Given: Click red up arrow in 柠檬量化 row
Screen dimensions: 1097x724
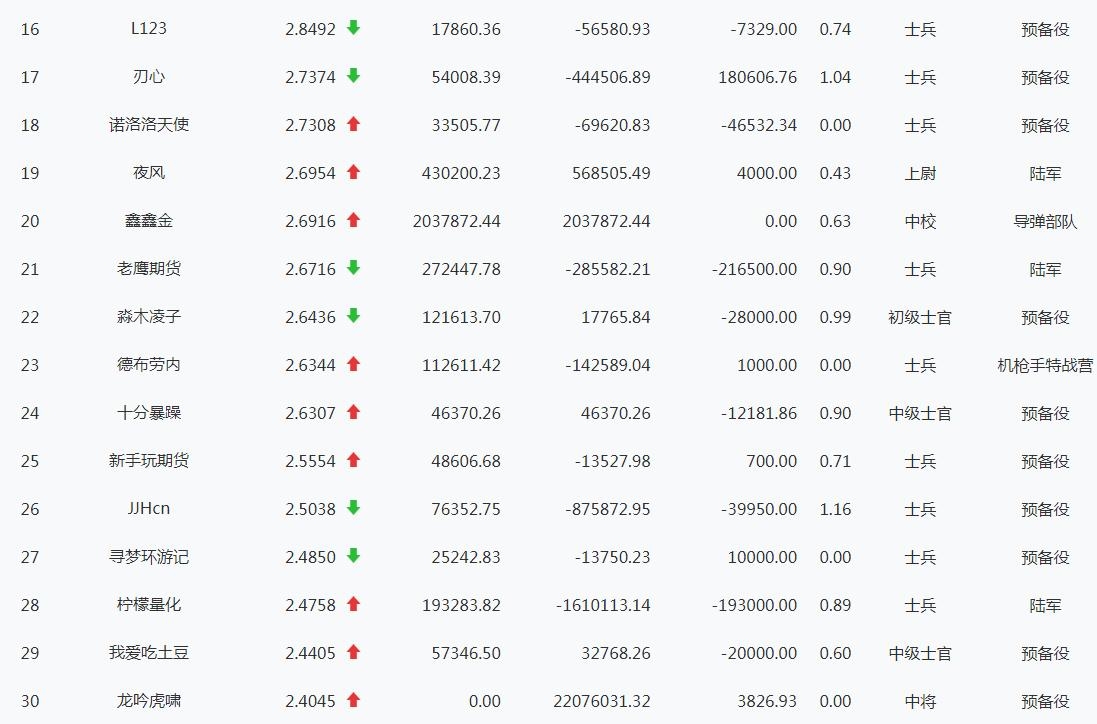Looking at the screenshot, I should pyautogui.click(x=353, y=604).
